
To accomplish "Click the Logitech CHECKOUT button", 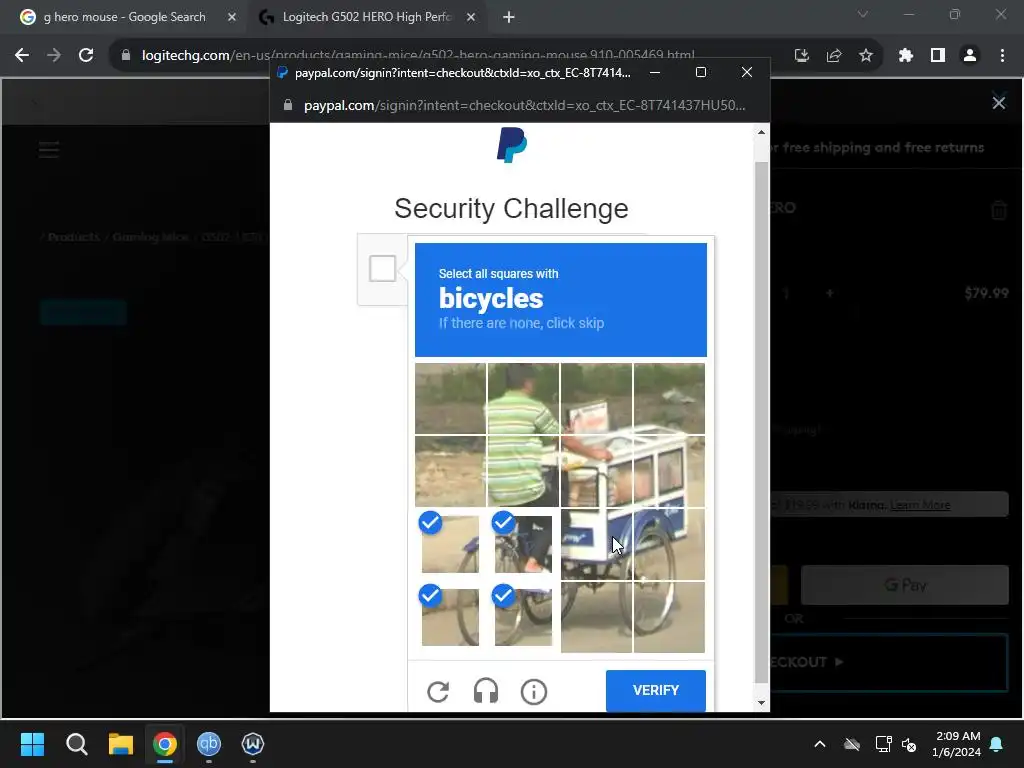I will pos(889,662).
